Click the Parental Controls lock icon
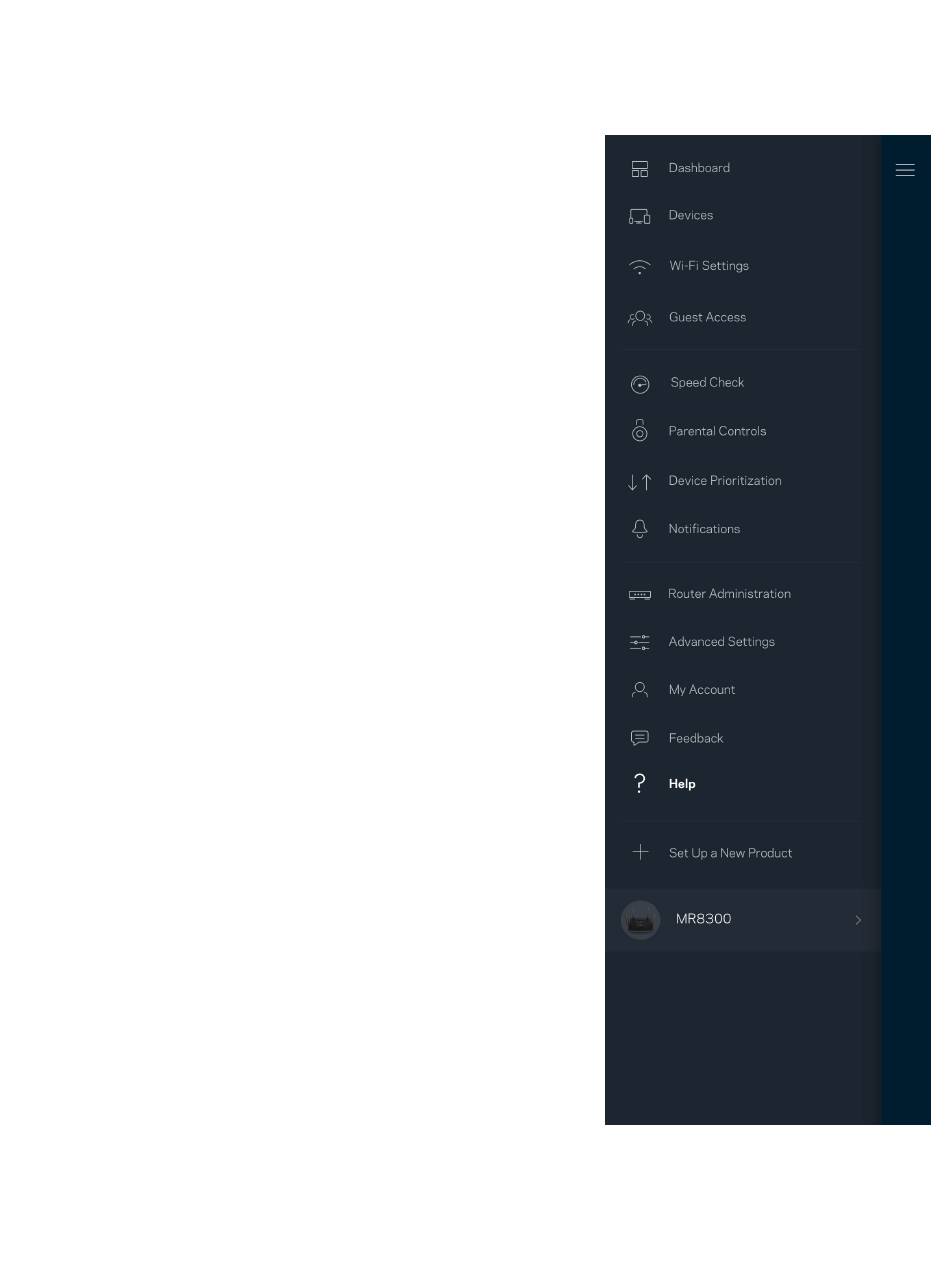 click(x=640, y=431)
